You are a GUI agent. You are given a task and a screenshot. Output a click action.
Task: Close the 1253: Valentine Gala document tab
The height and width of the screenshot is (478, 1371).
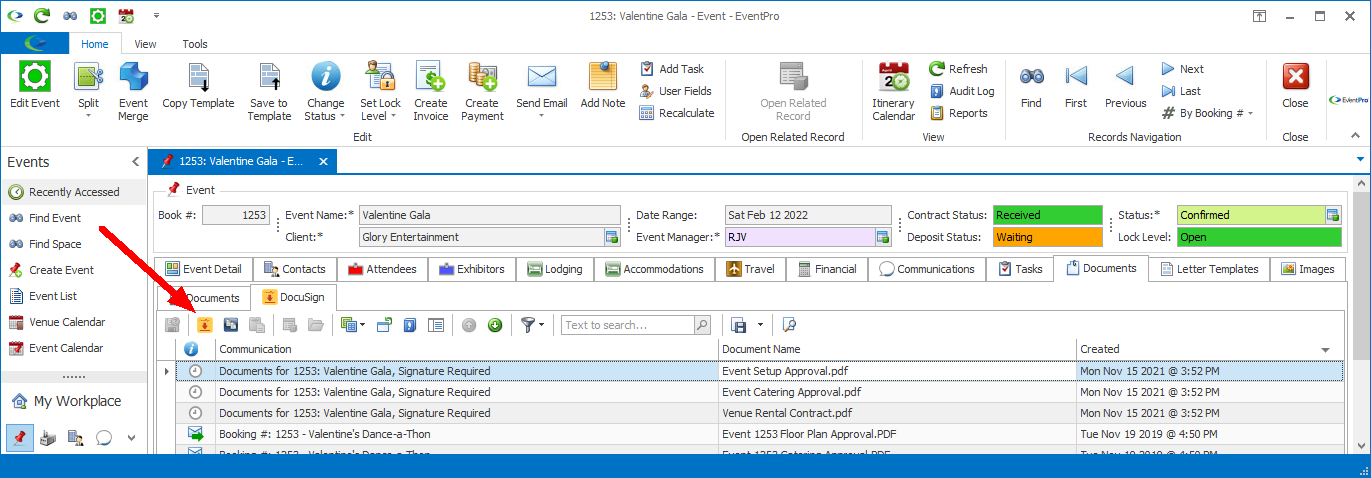click(x=322, y=161)
